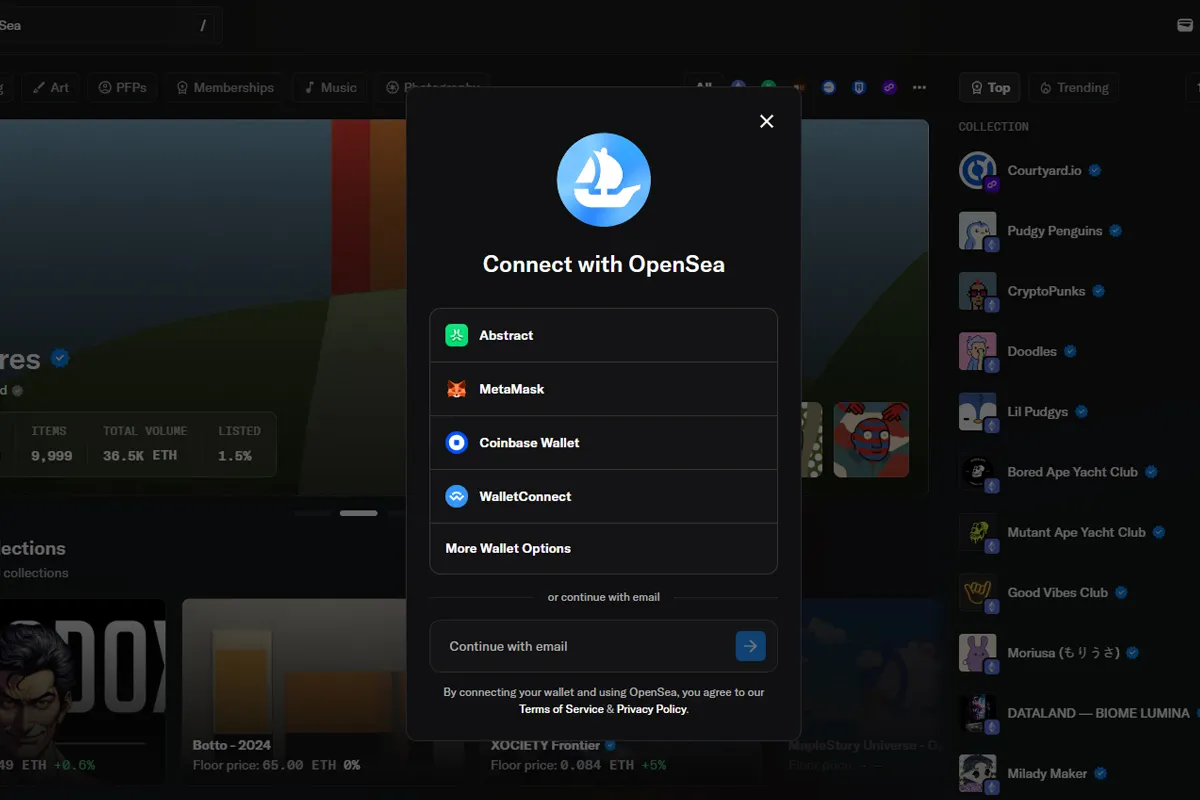Click the Doodles avatar image
Image resolution: width=1200 pixels, height=800 pixels.
point(978,352)
